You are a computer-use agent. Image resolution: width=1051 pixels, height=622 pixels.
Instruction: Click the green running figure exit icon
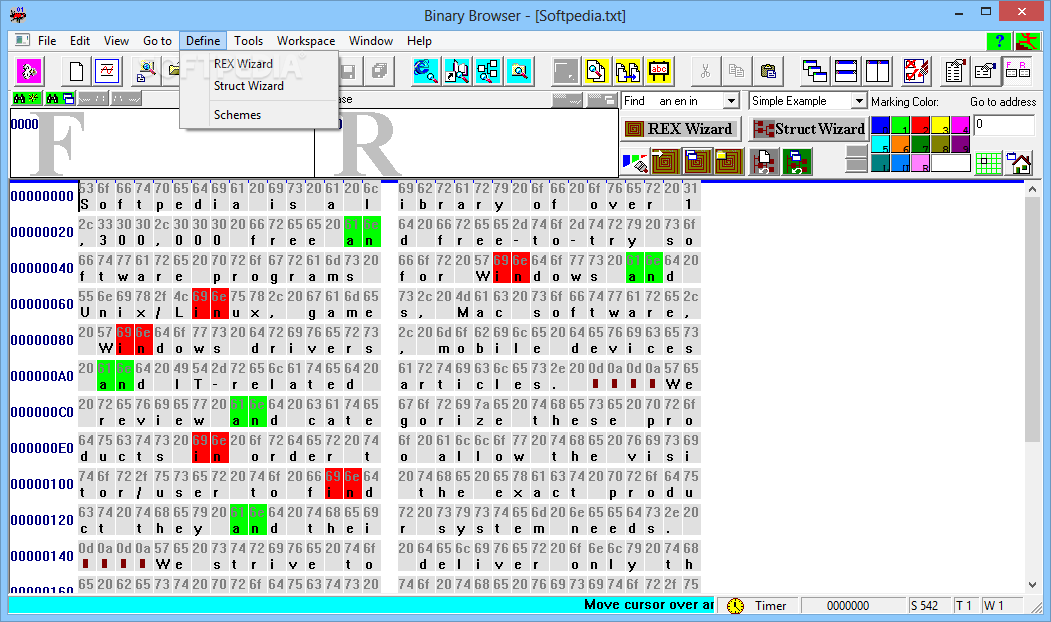pyautogui.click(x=1026, y=41)
